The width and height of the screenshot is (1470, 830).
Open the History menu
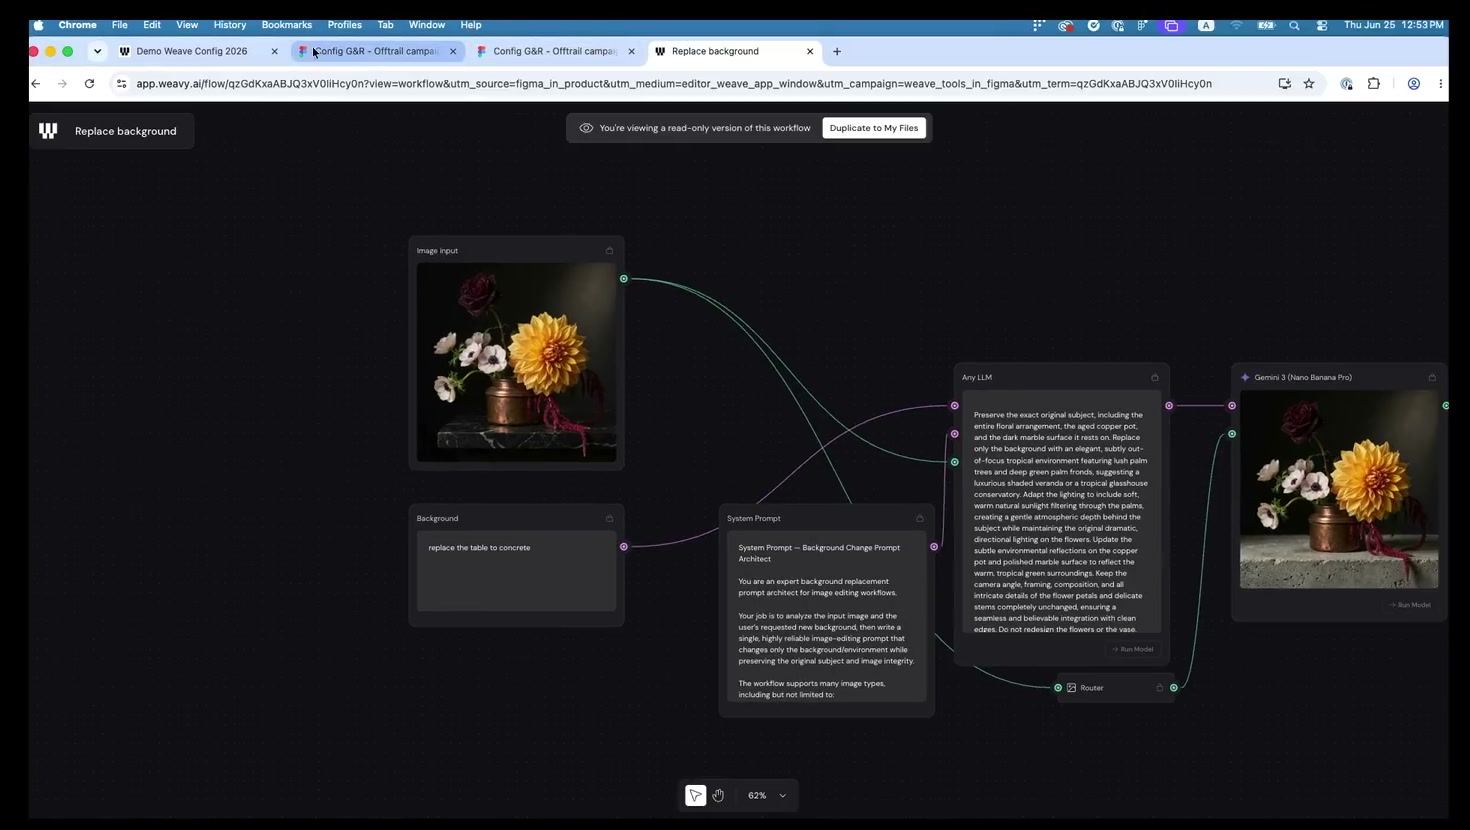tap(230, 25)
